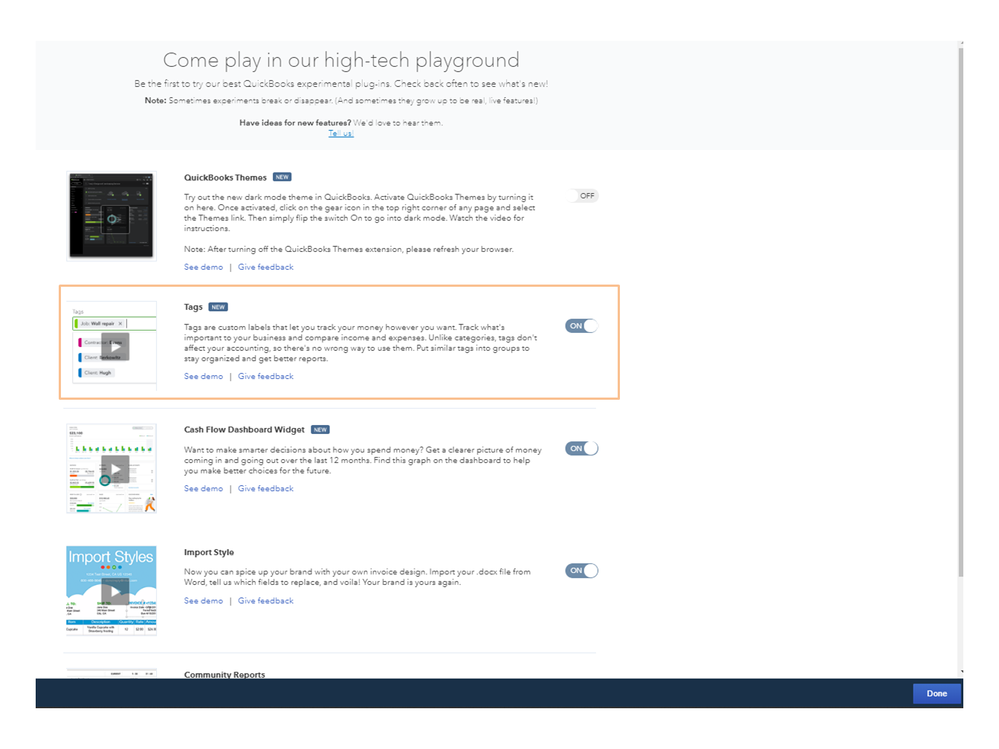
Task: Open See demo for Tags
Action: pos(203,376)
